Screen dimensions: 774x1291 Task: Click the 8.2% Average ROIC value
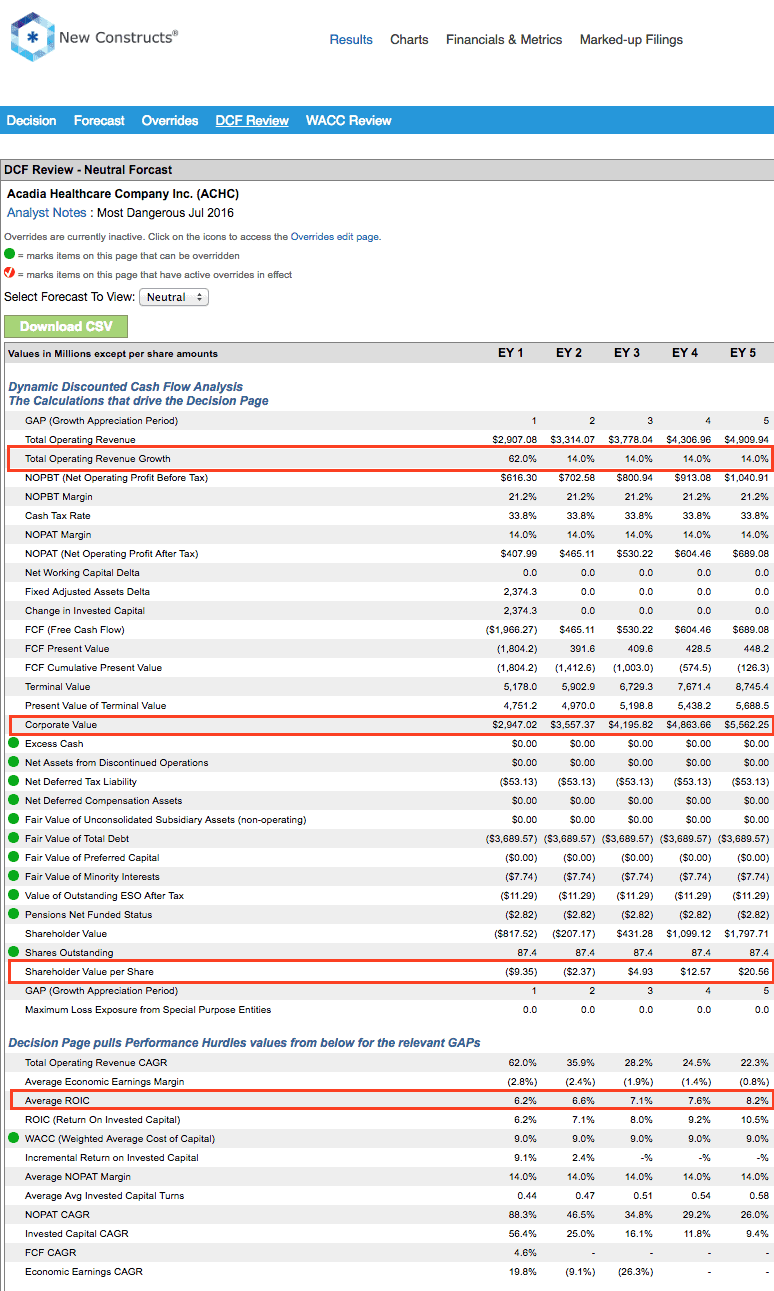click(x=757, y=1100)
